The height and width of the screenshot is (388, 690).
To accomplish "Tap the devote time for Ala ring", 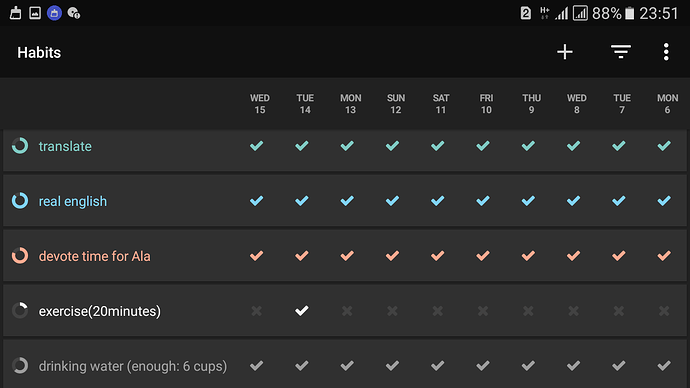I will point(20,256).
